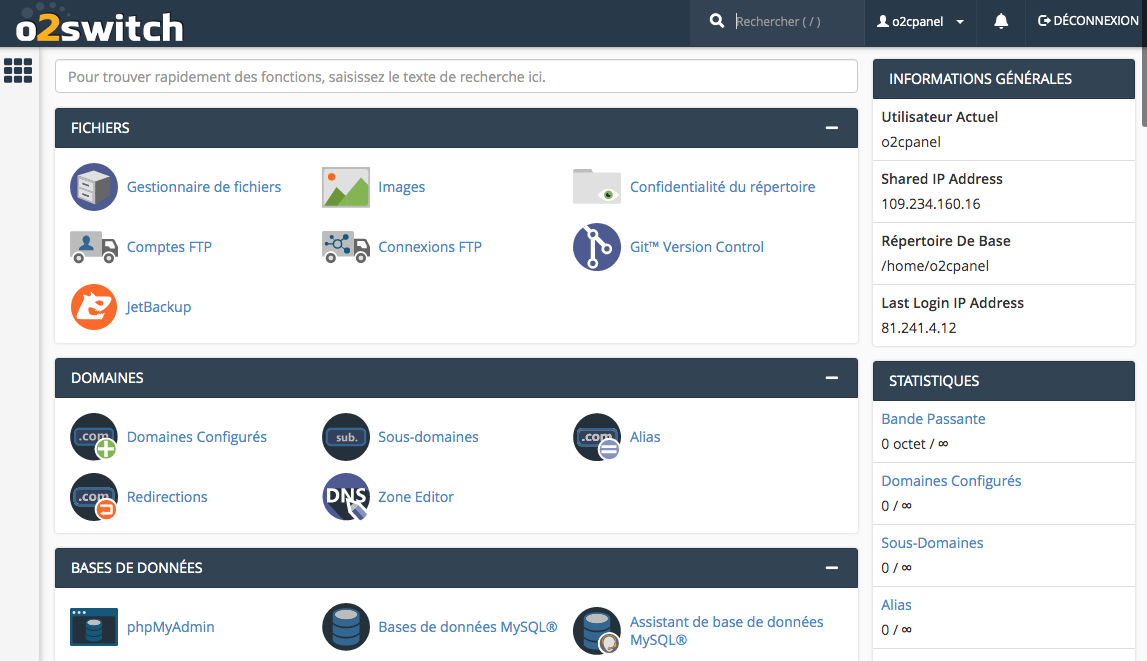Click the JetBackup orange icon
Viewport: 1147px width, 661px height.
[x=94, y=307]
